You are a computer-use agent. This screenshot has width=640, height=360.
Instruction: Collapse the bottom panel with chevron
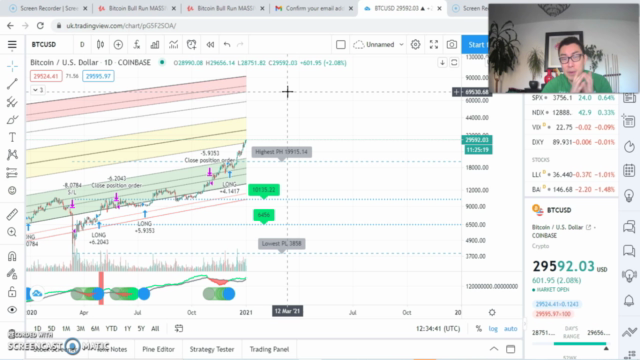(494, 349)
